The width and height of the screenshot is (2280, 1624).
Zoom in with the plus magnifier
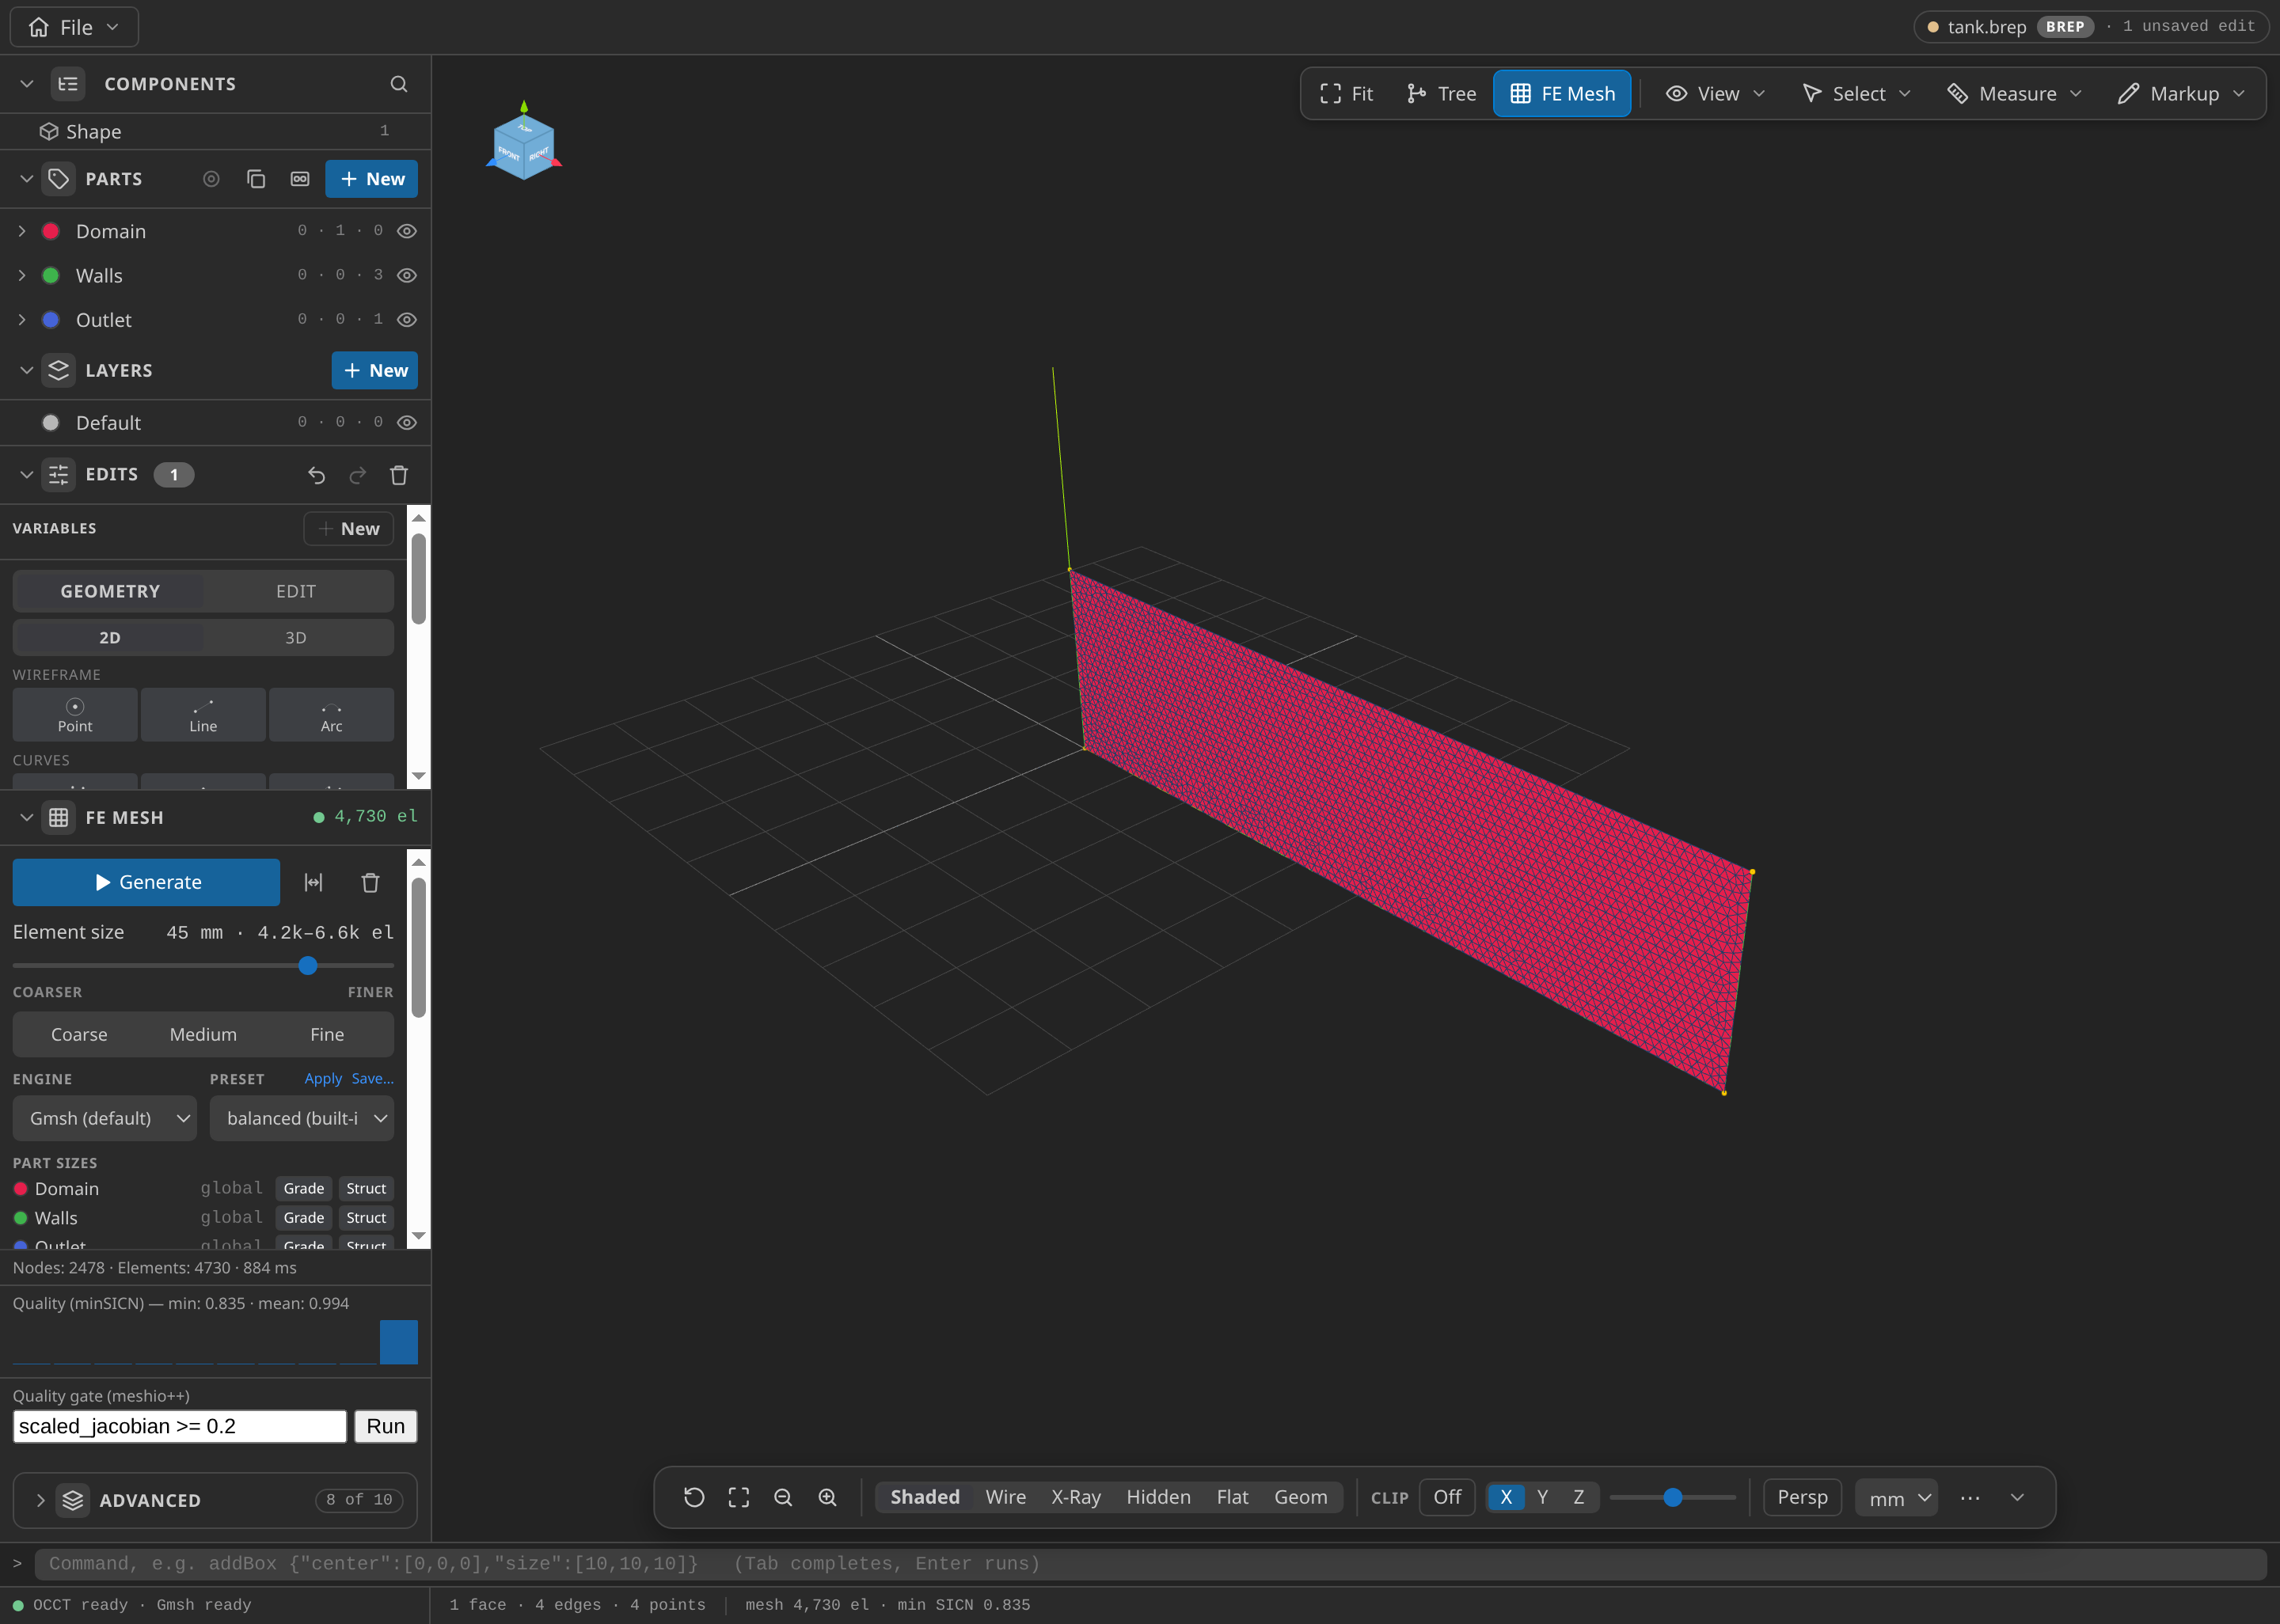(x=827, y=1497)
